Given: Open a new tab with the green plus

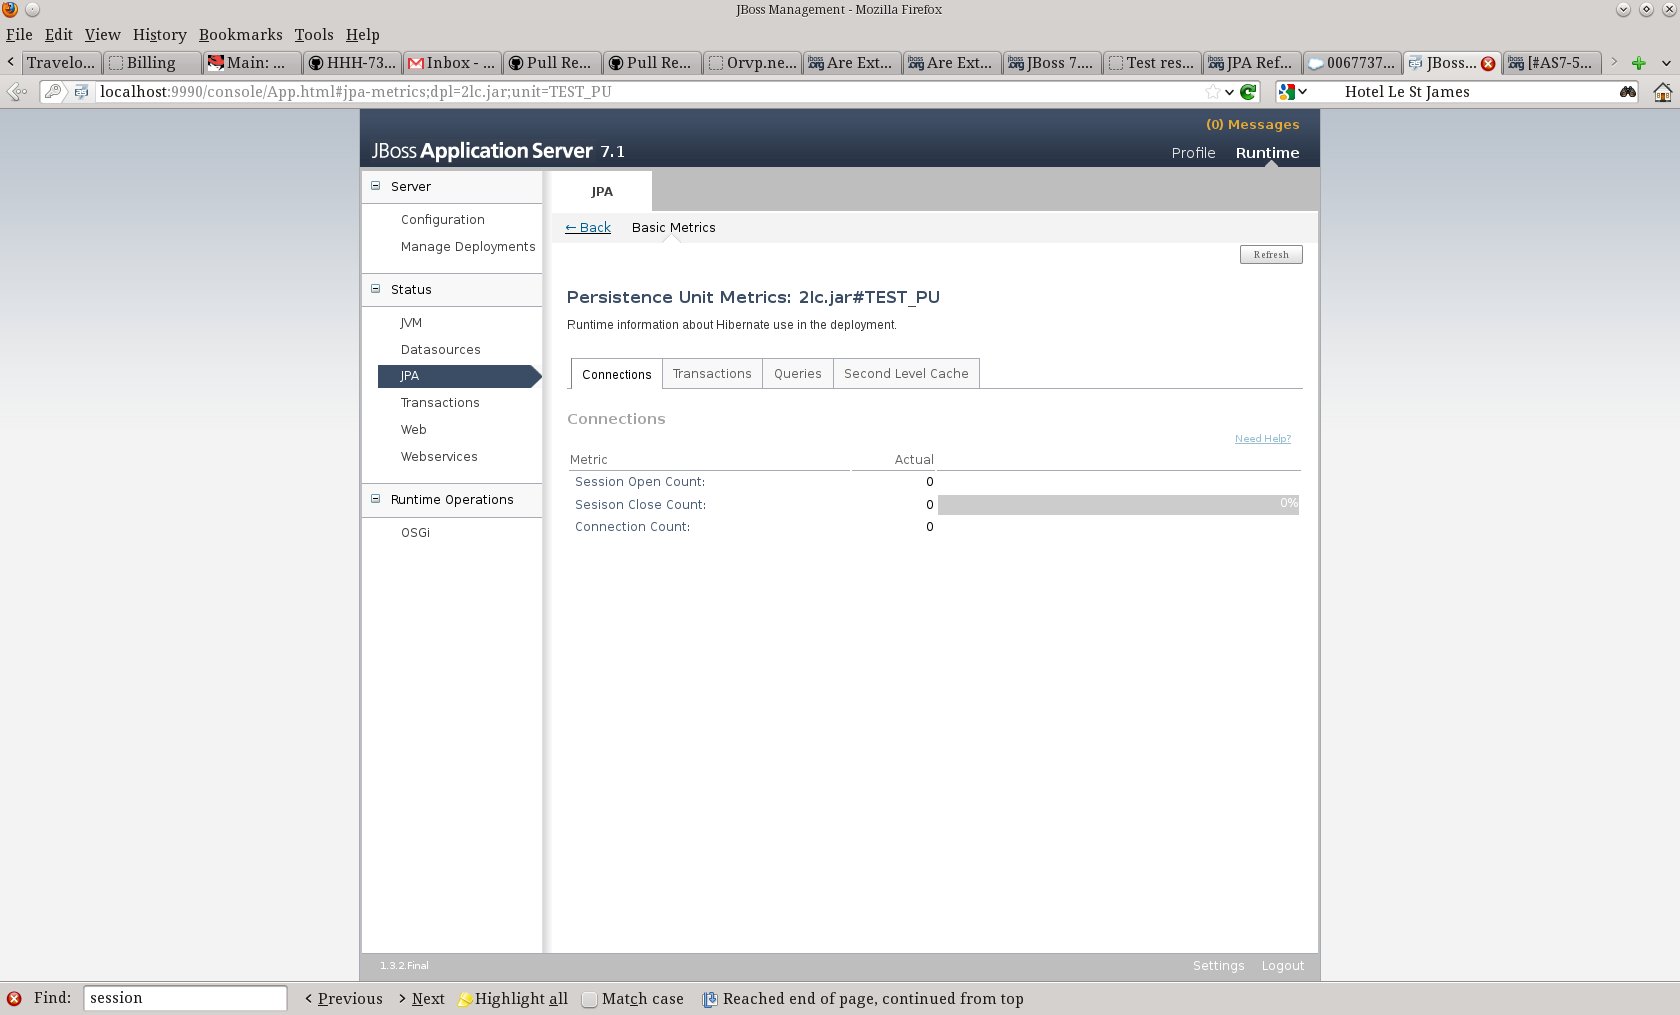Looking at the screenshot, I should pyautogui.click(x=1638, y=63).
